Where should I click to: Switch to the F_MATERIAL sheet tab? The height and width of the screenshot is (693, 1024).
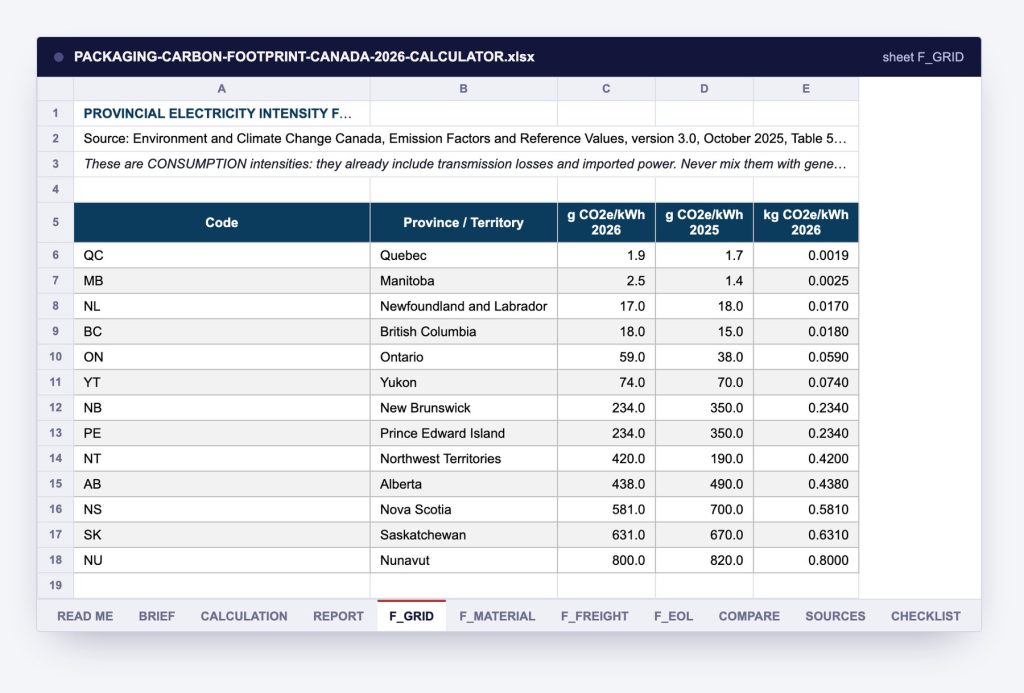click(497, 616)
